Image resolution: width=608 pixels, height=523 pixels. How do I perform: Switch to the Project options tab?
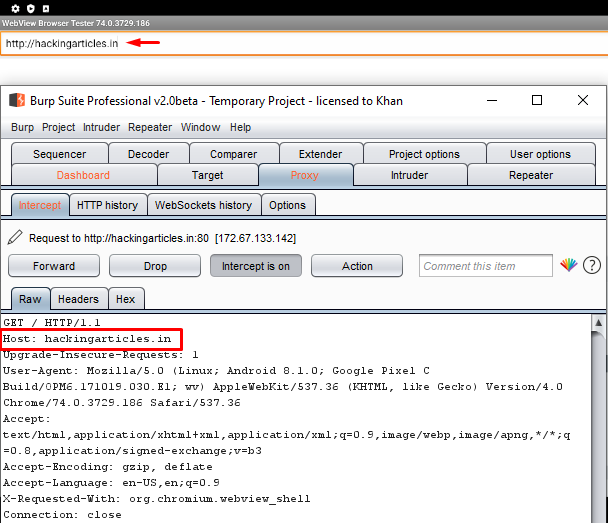[x=425, y=154]
